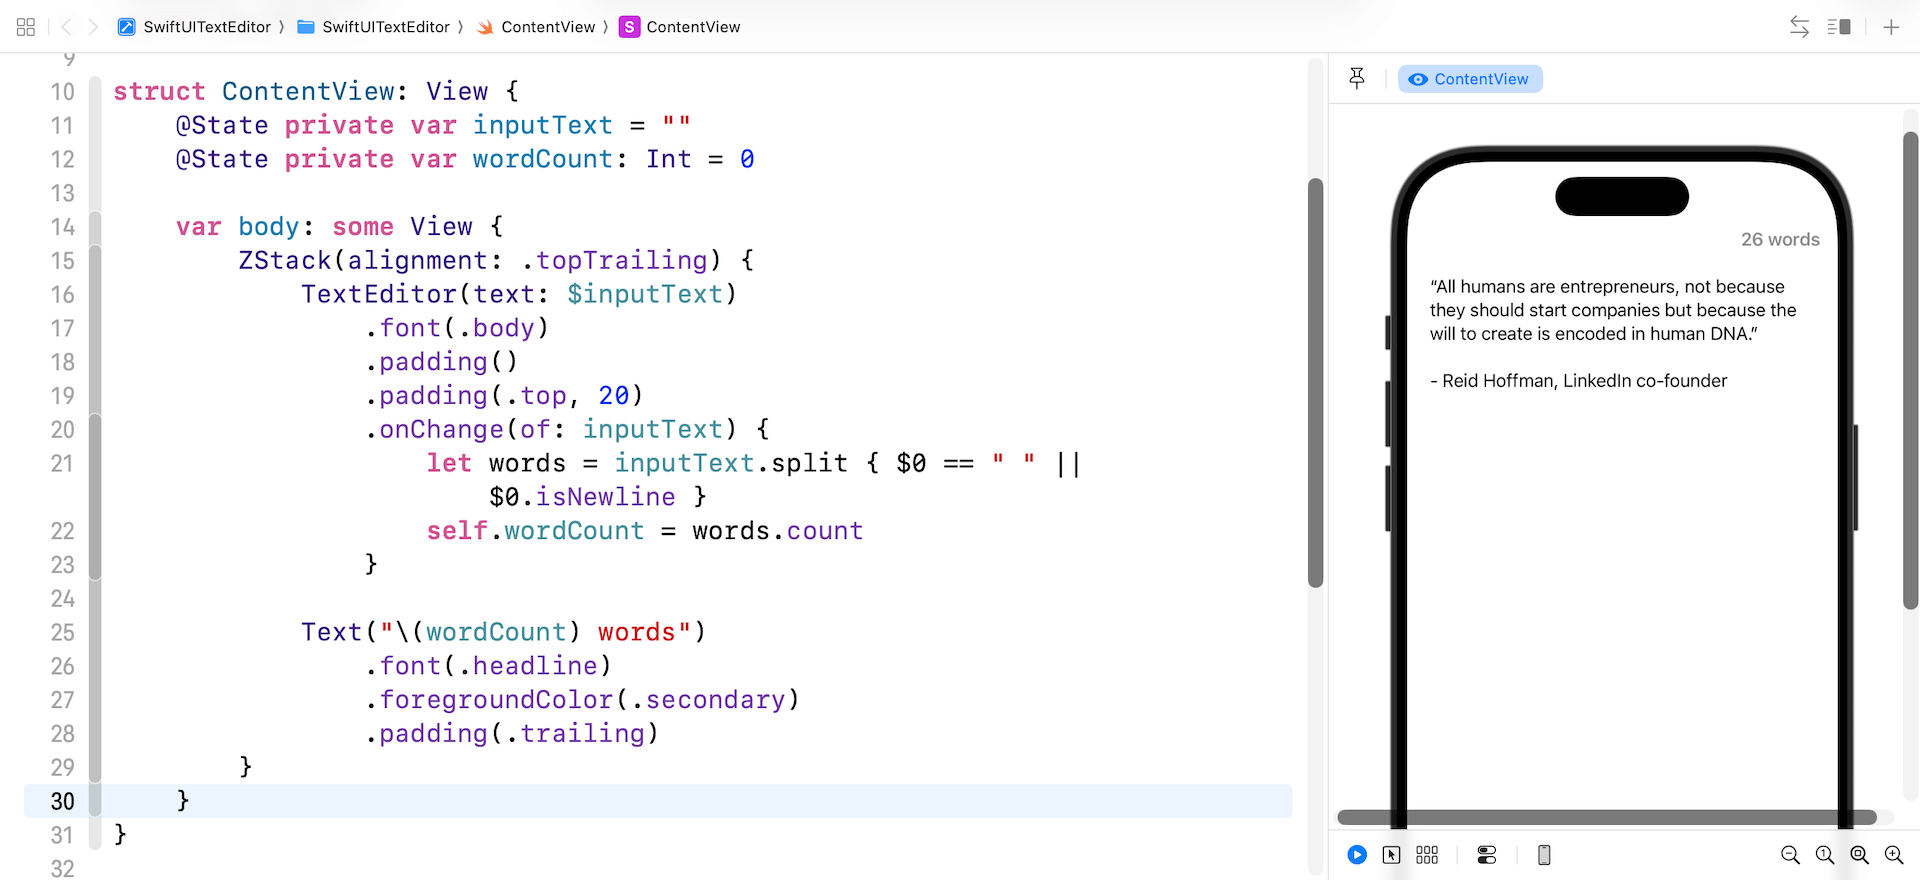Screen dimensions: 1920x880
Task: Zoom in on the preview canvas
Action: pos(1894,855)
